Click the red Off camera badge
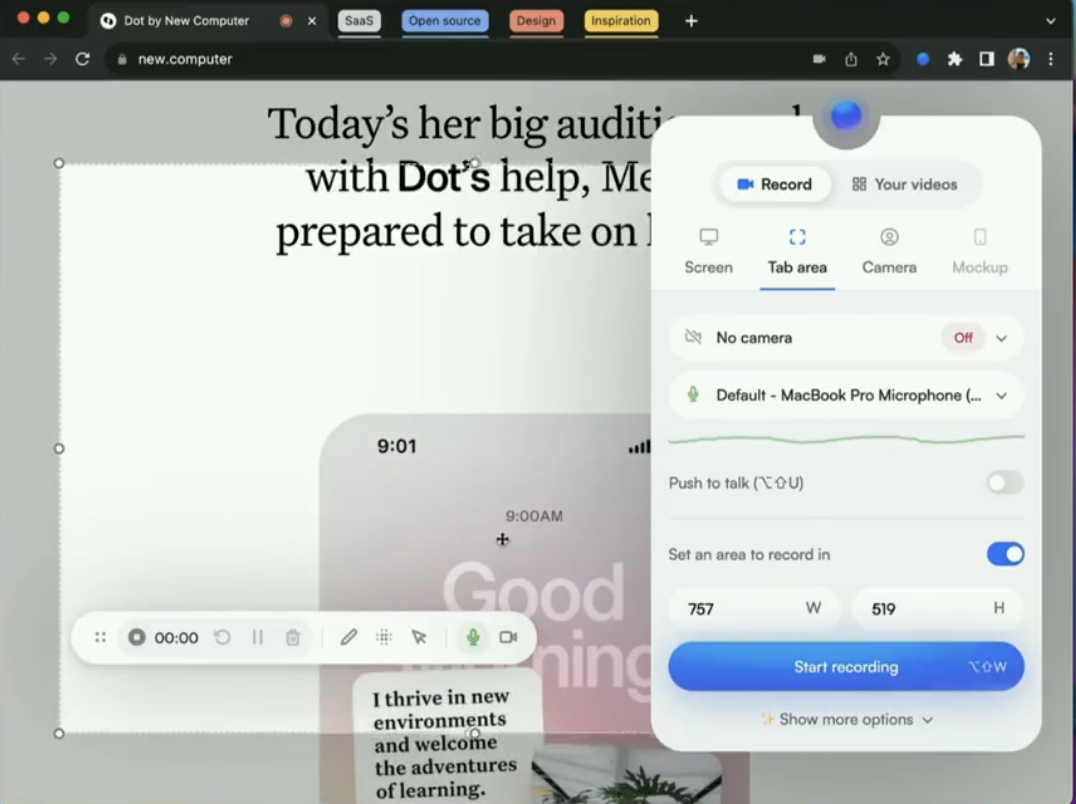The image size is (1076, 804). click(x=963, y=338)
